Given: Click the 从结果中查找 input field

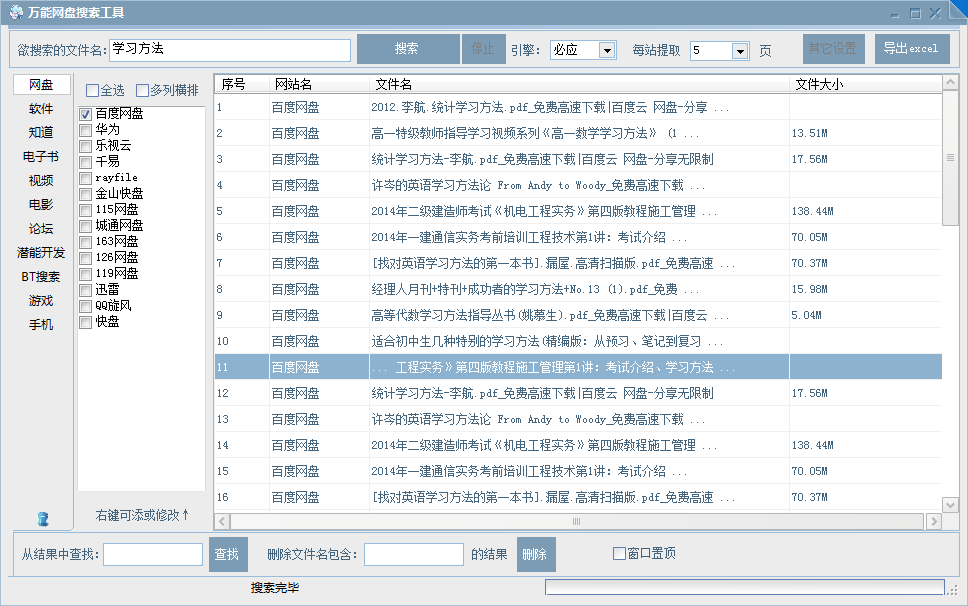Looking at the screenshot, I should click(153, 554).
